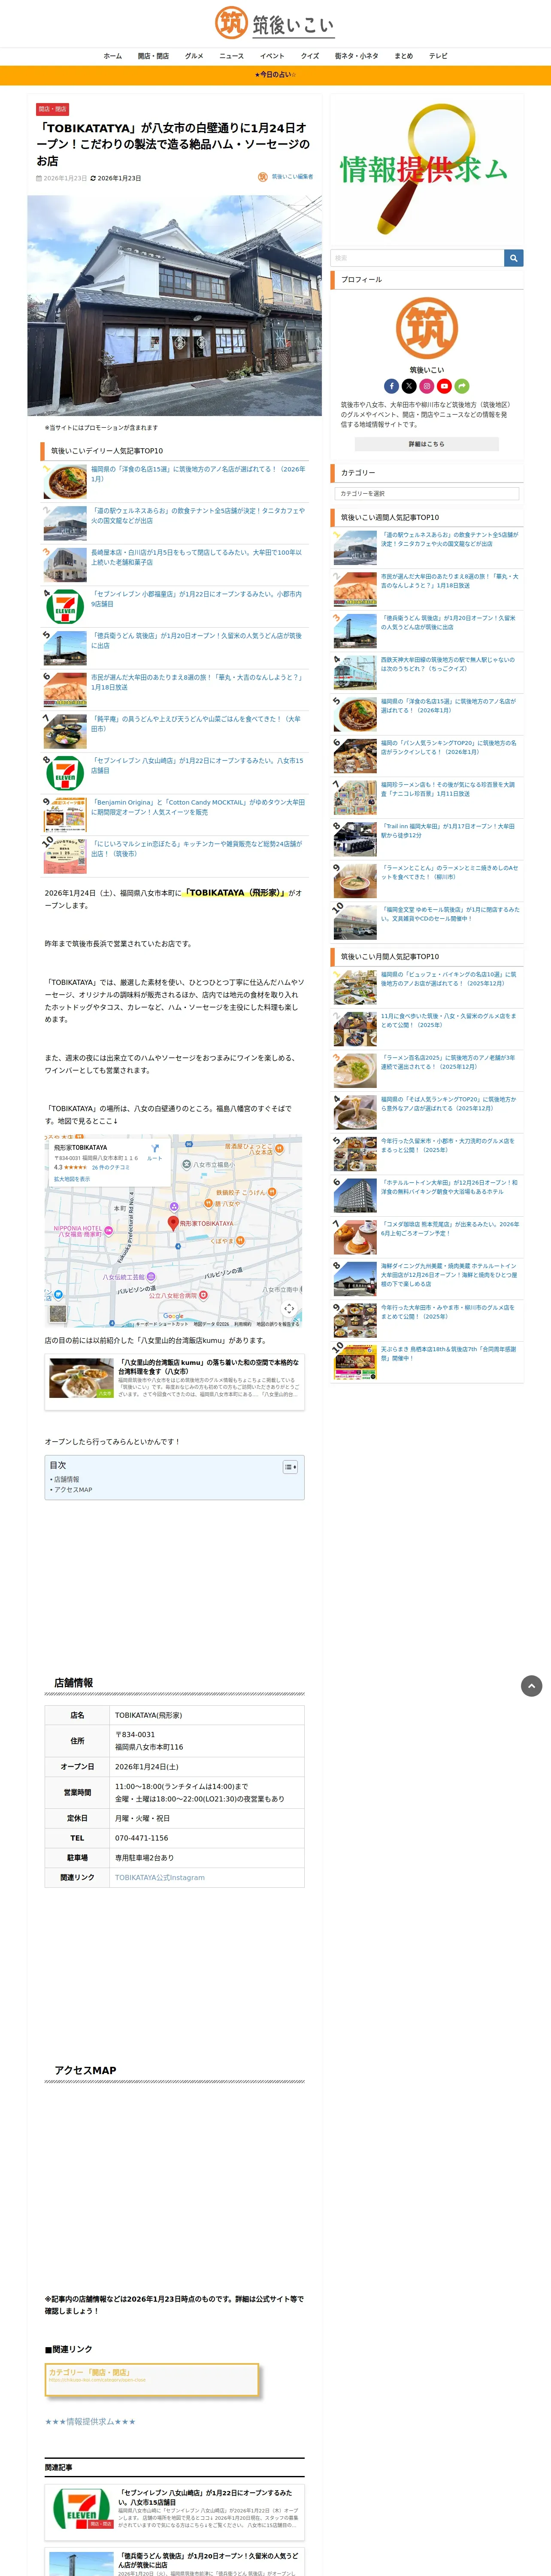Click the 利用規約 map terms link
Image resolution: width=551 pixels, height=2576 pixels.
[x=243, y=1324]
